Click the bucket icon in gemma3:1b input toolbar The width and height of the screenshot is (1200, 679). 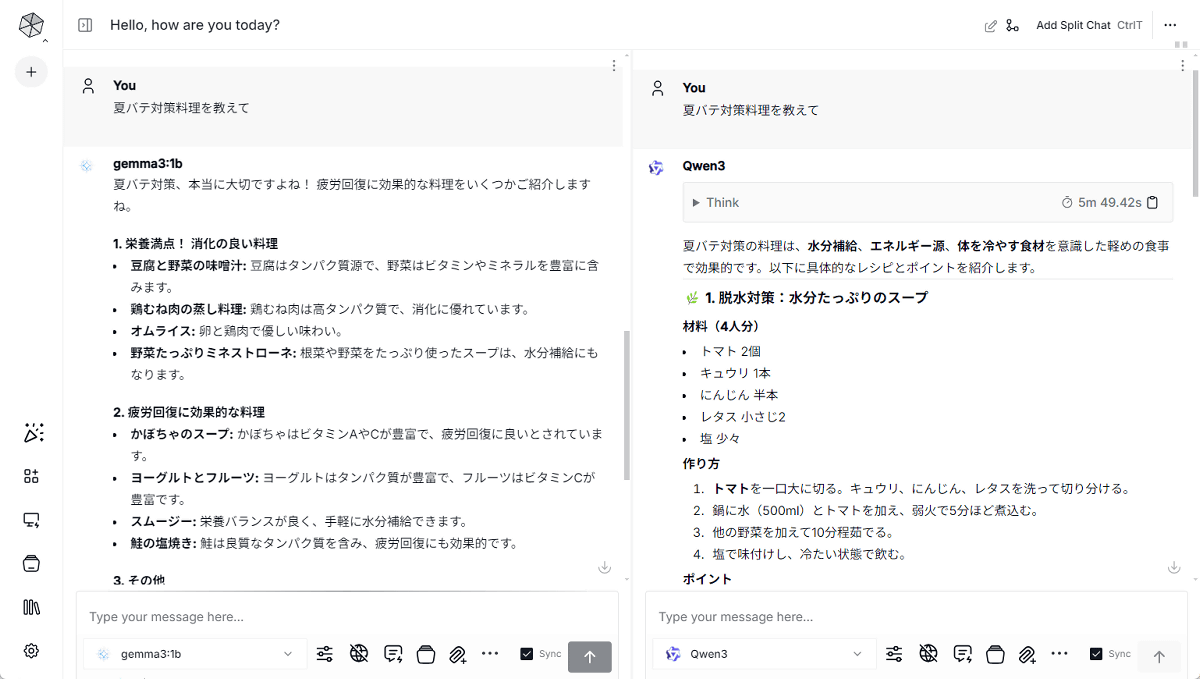[425, 654]
